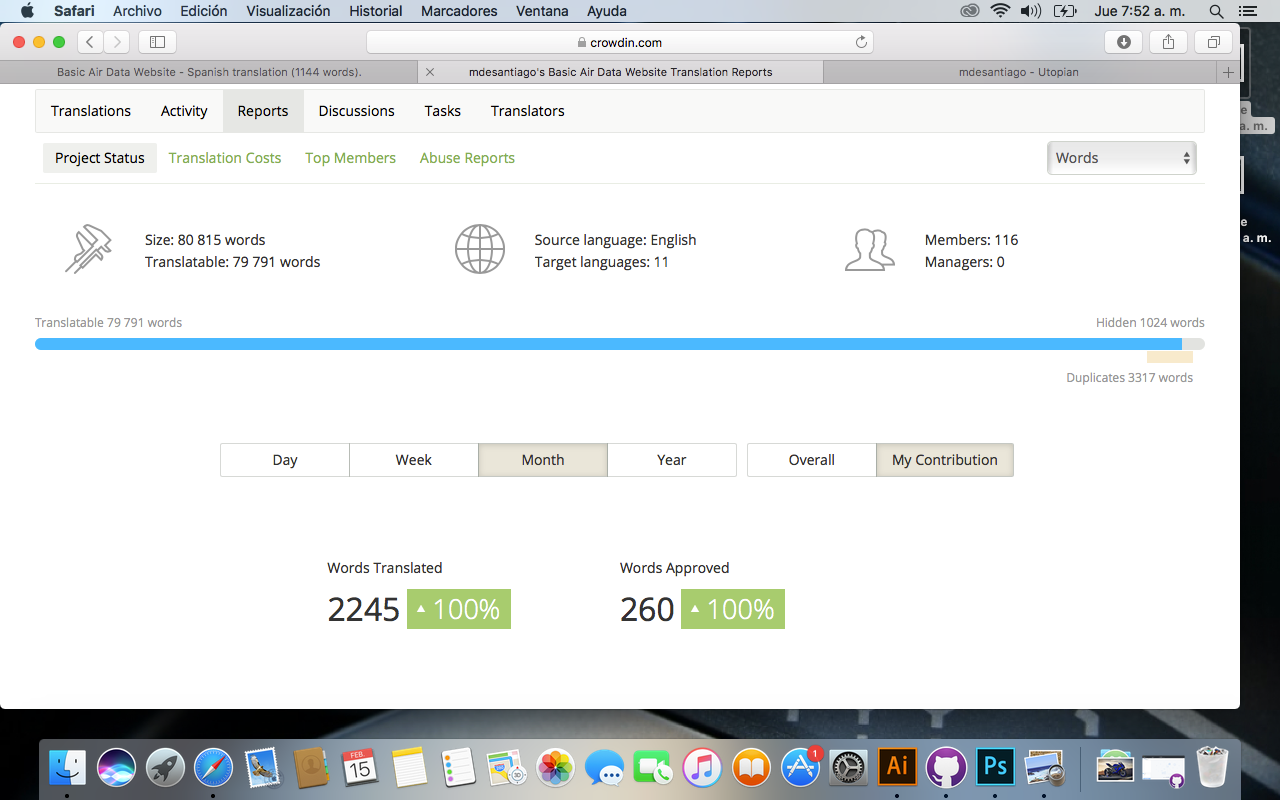Open the Trash in the dock
This screenshot has width=1280, height=800.
click(1212, 767)
